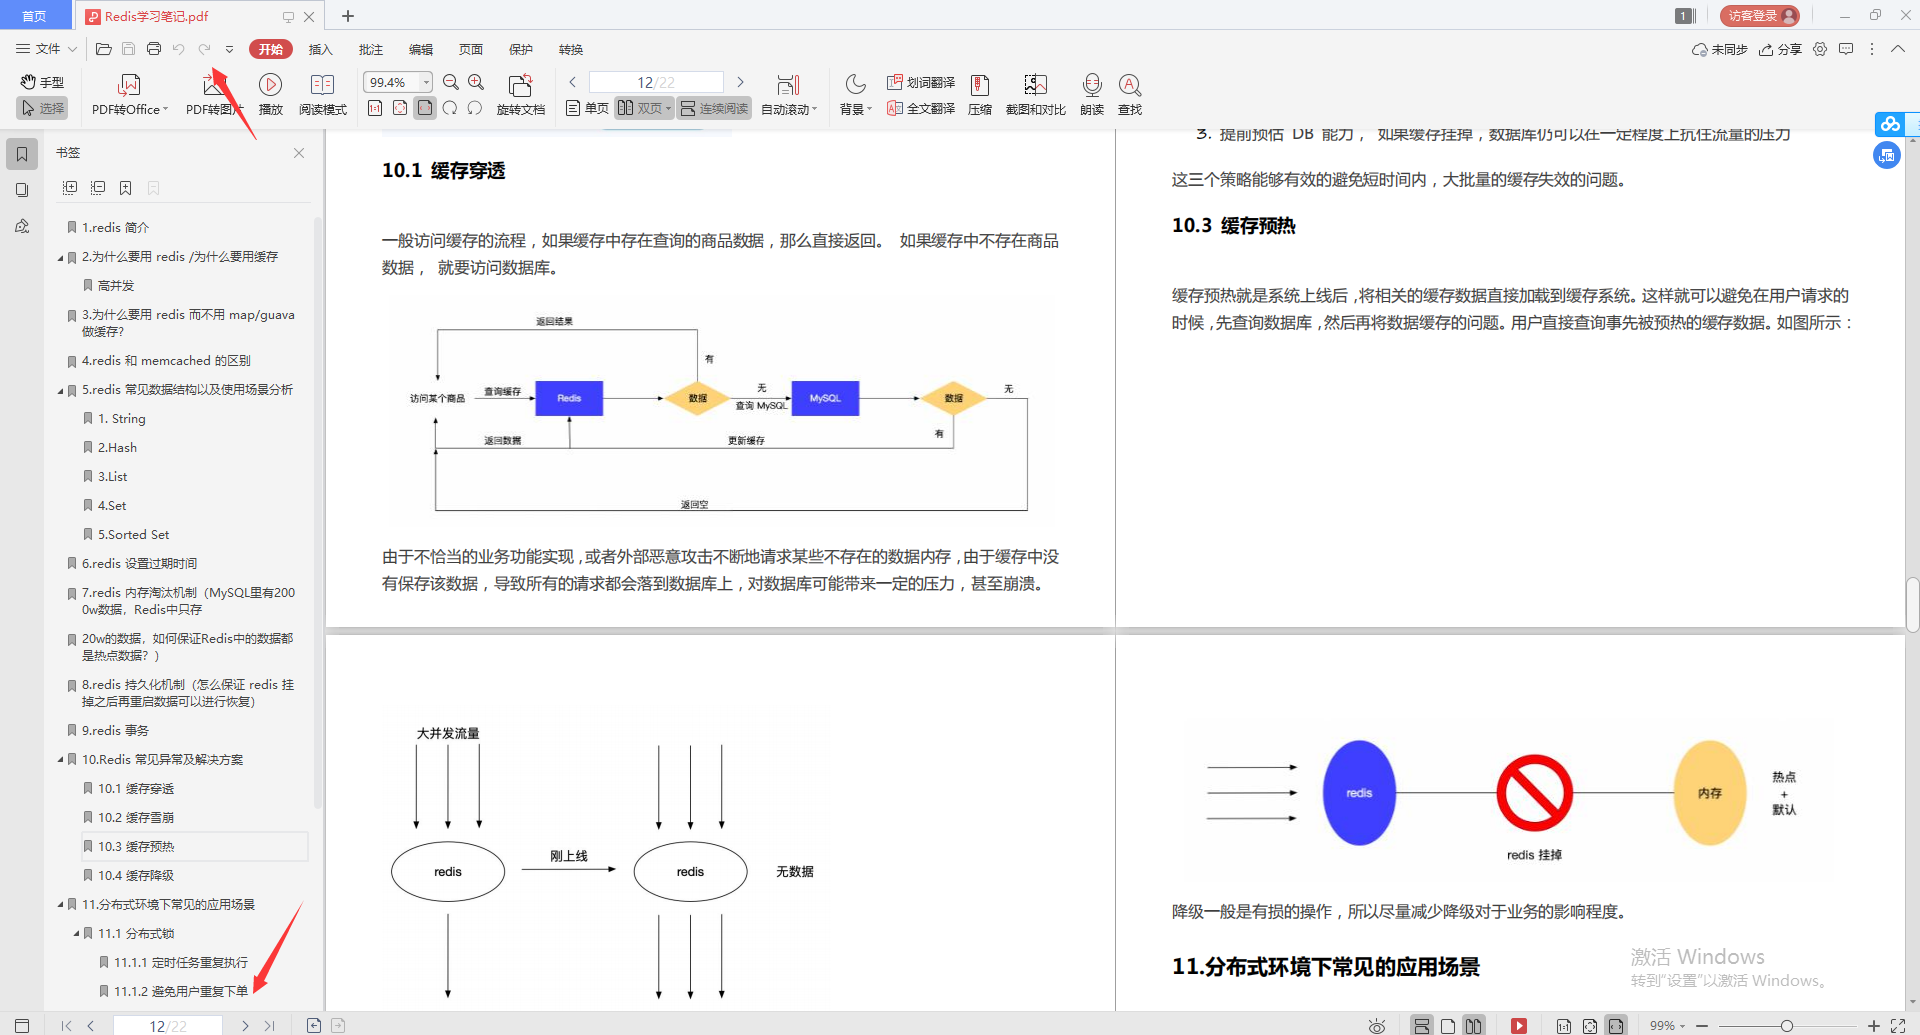
Task: Click the collapse all bookmarks icon
Action: tap(98, 188)
